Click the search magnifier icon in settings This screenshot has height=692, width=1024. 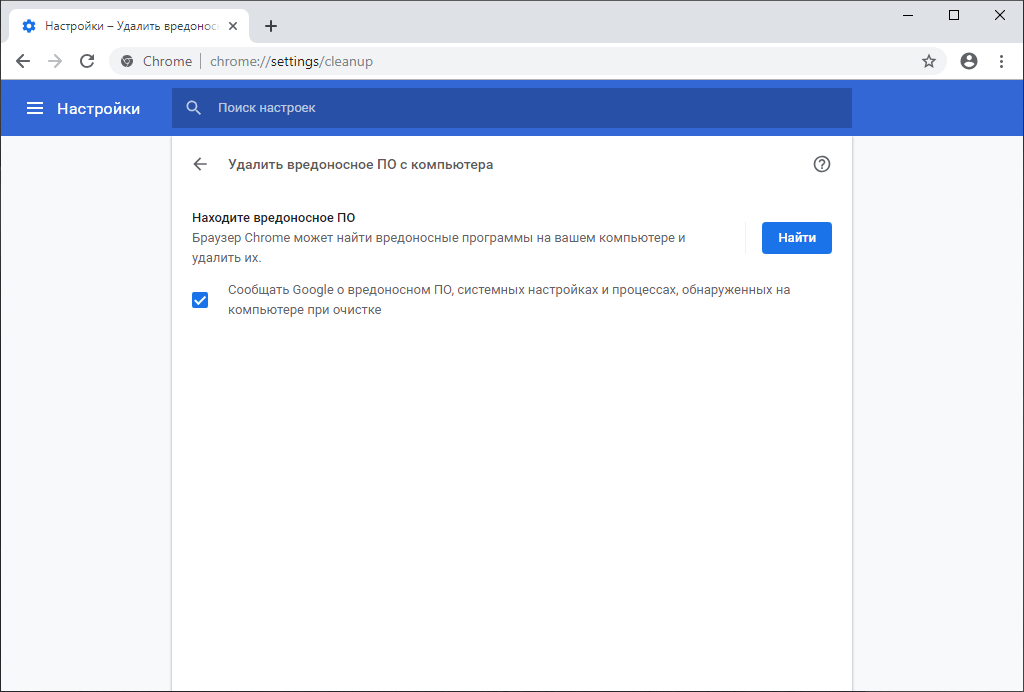point(194,108)
